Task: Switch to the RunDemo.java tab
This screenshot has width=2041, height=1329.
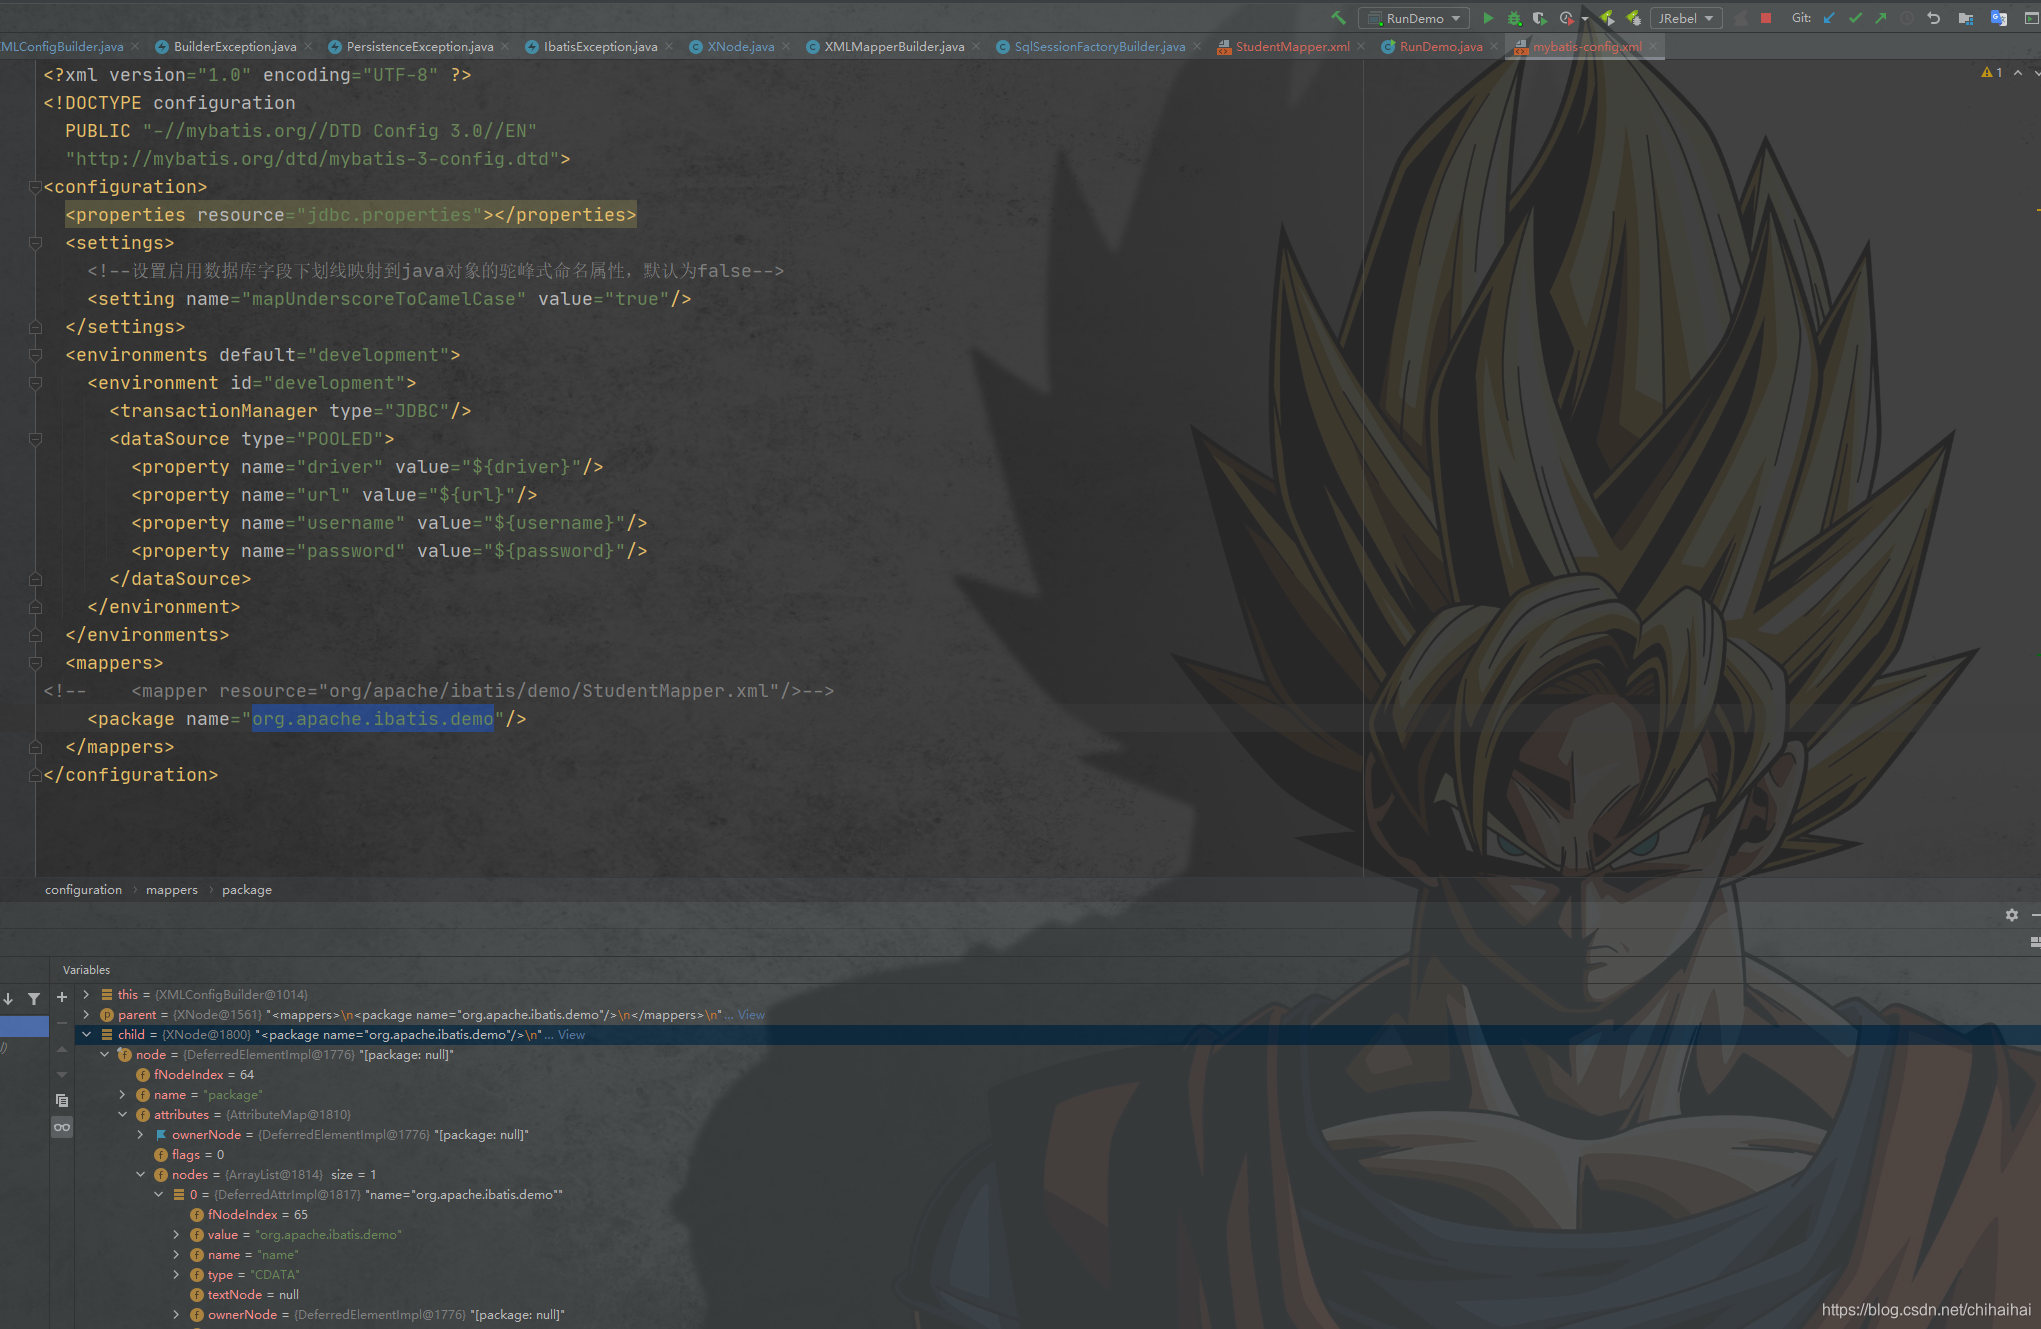Action: (x=1440, y=46)
